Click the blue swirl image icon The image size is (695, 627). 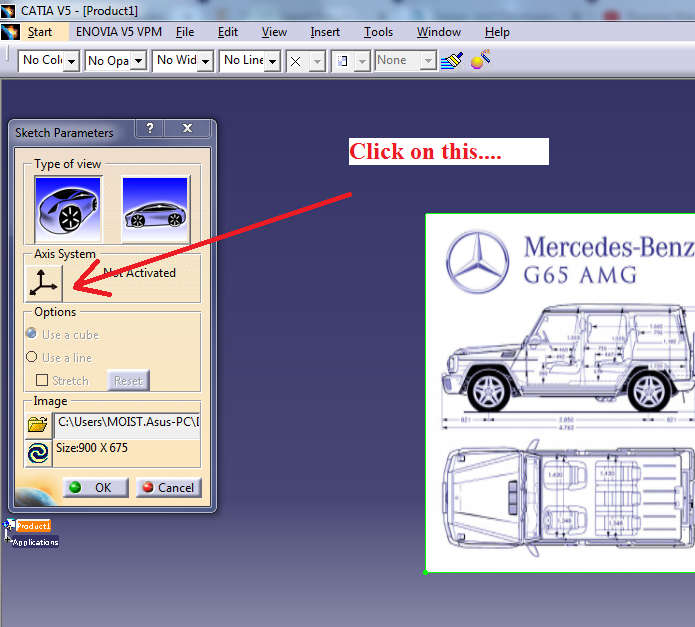[x=38, y=453]
